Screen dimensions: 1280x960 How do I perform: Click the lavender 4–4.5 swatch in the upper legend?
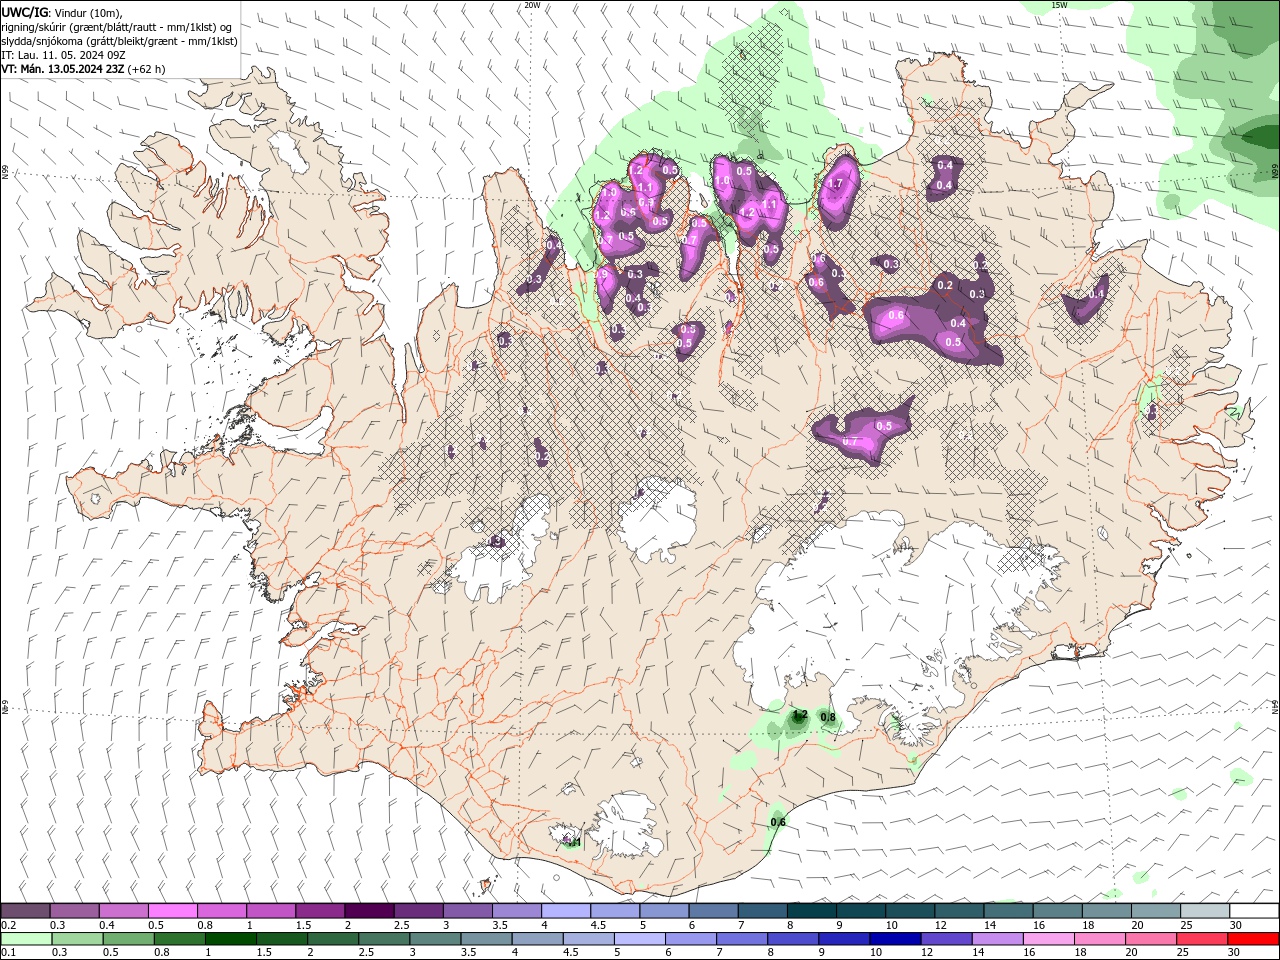point(566,911)
